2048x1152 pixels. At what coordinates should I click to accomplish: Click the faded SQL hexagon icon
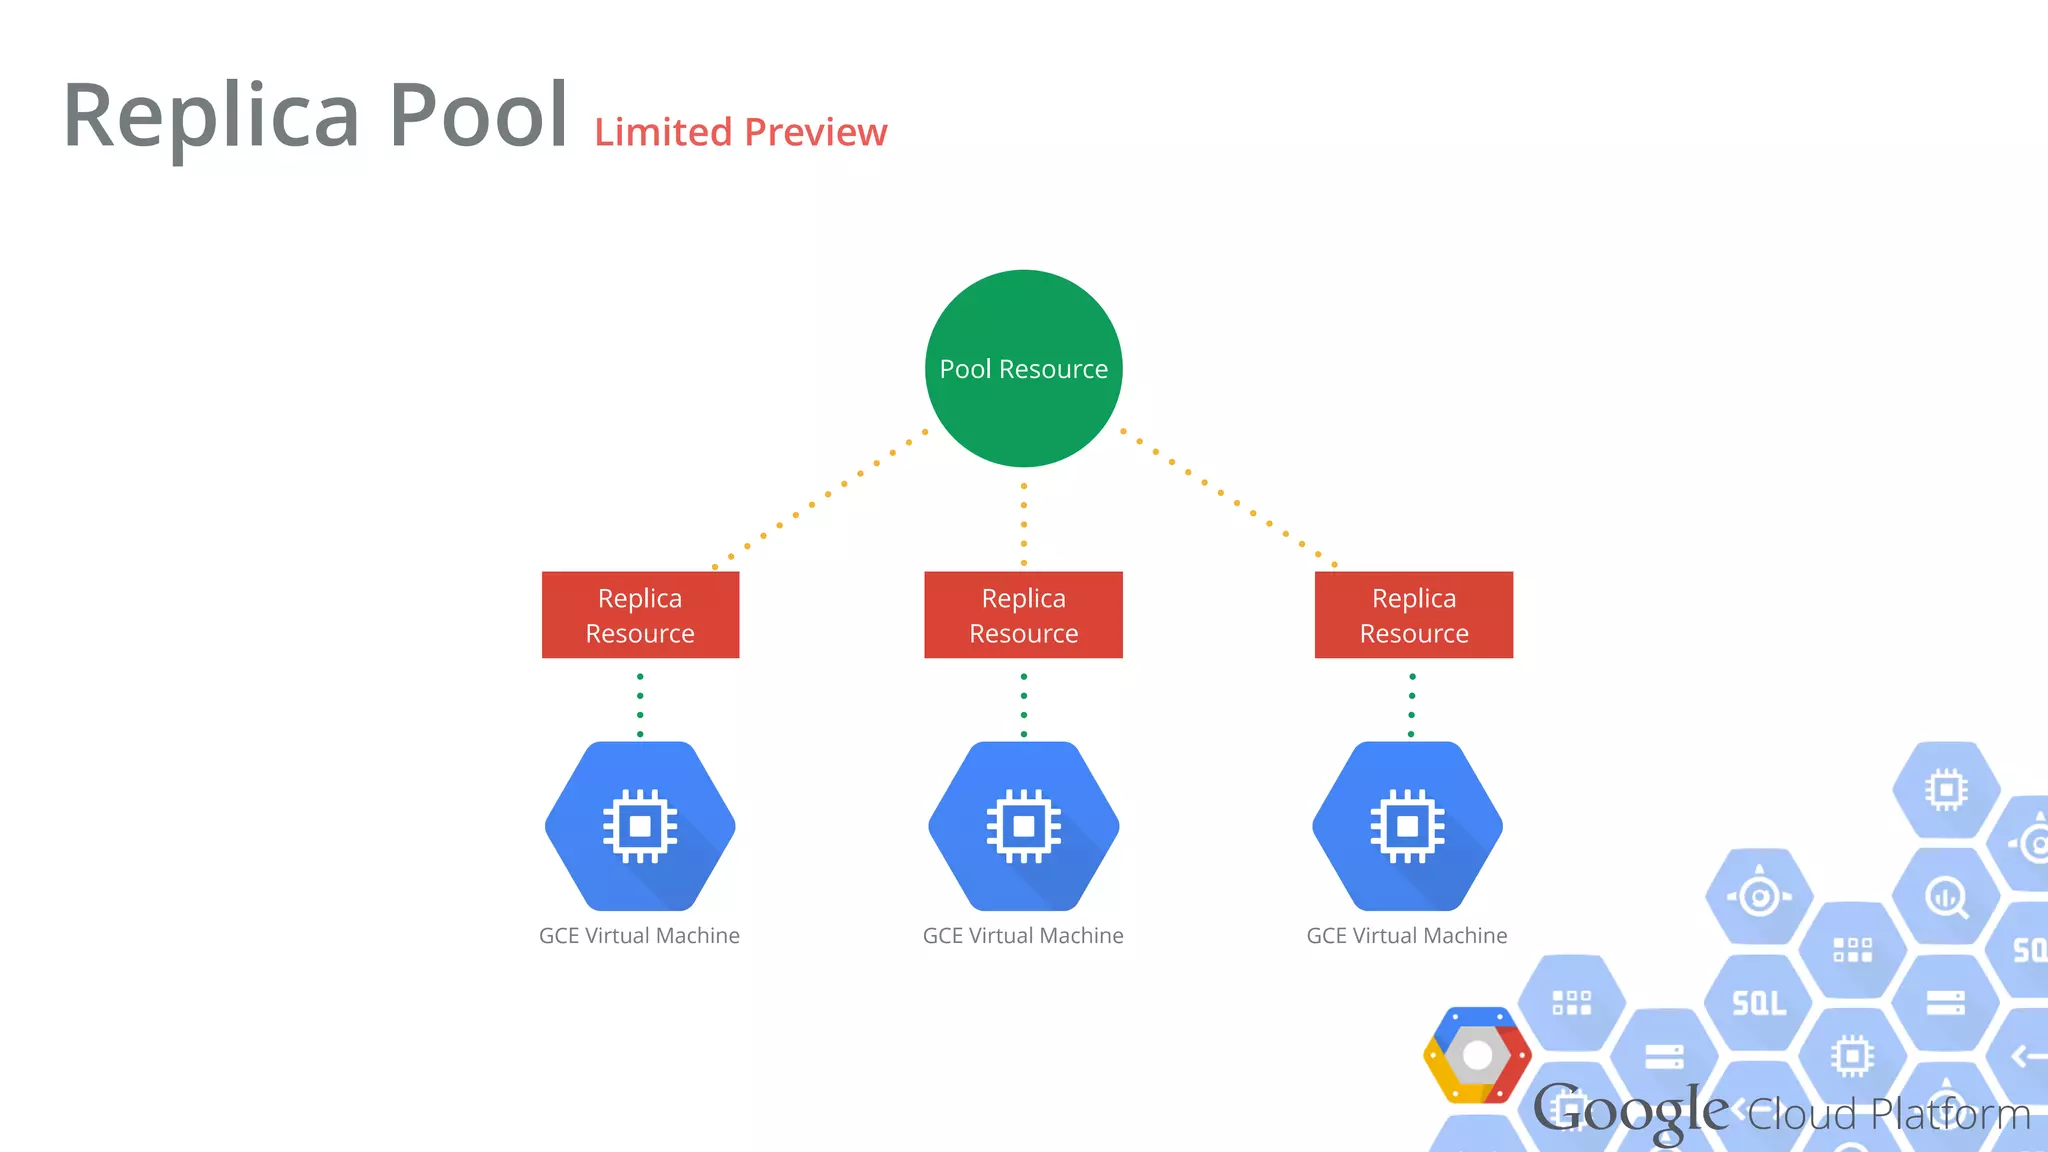point(1759,1002)
